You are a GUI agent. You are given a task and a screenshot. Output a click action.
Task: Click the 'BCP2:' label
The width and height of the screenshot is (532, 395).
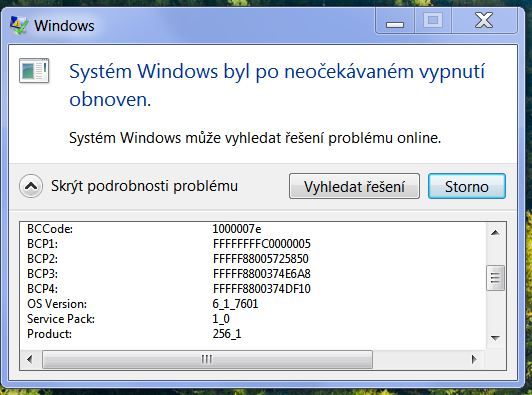[42, 259]
